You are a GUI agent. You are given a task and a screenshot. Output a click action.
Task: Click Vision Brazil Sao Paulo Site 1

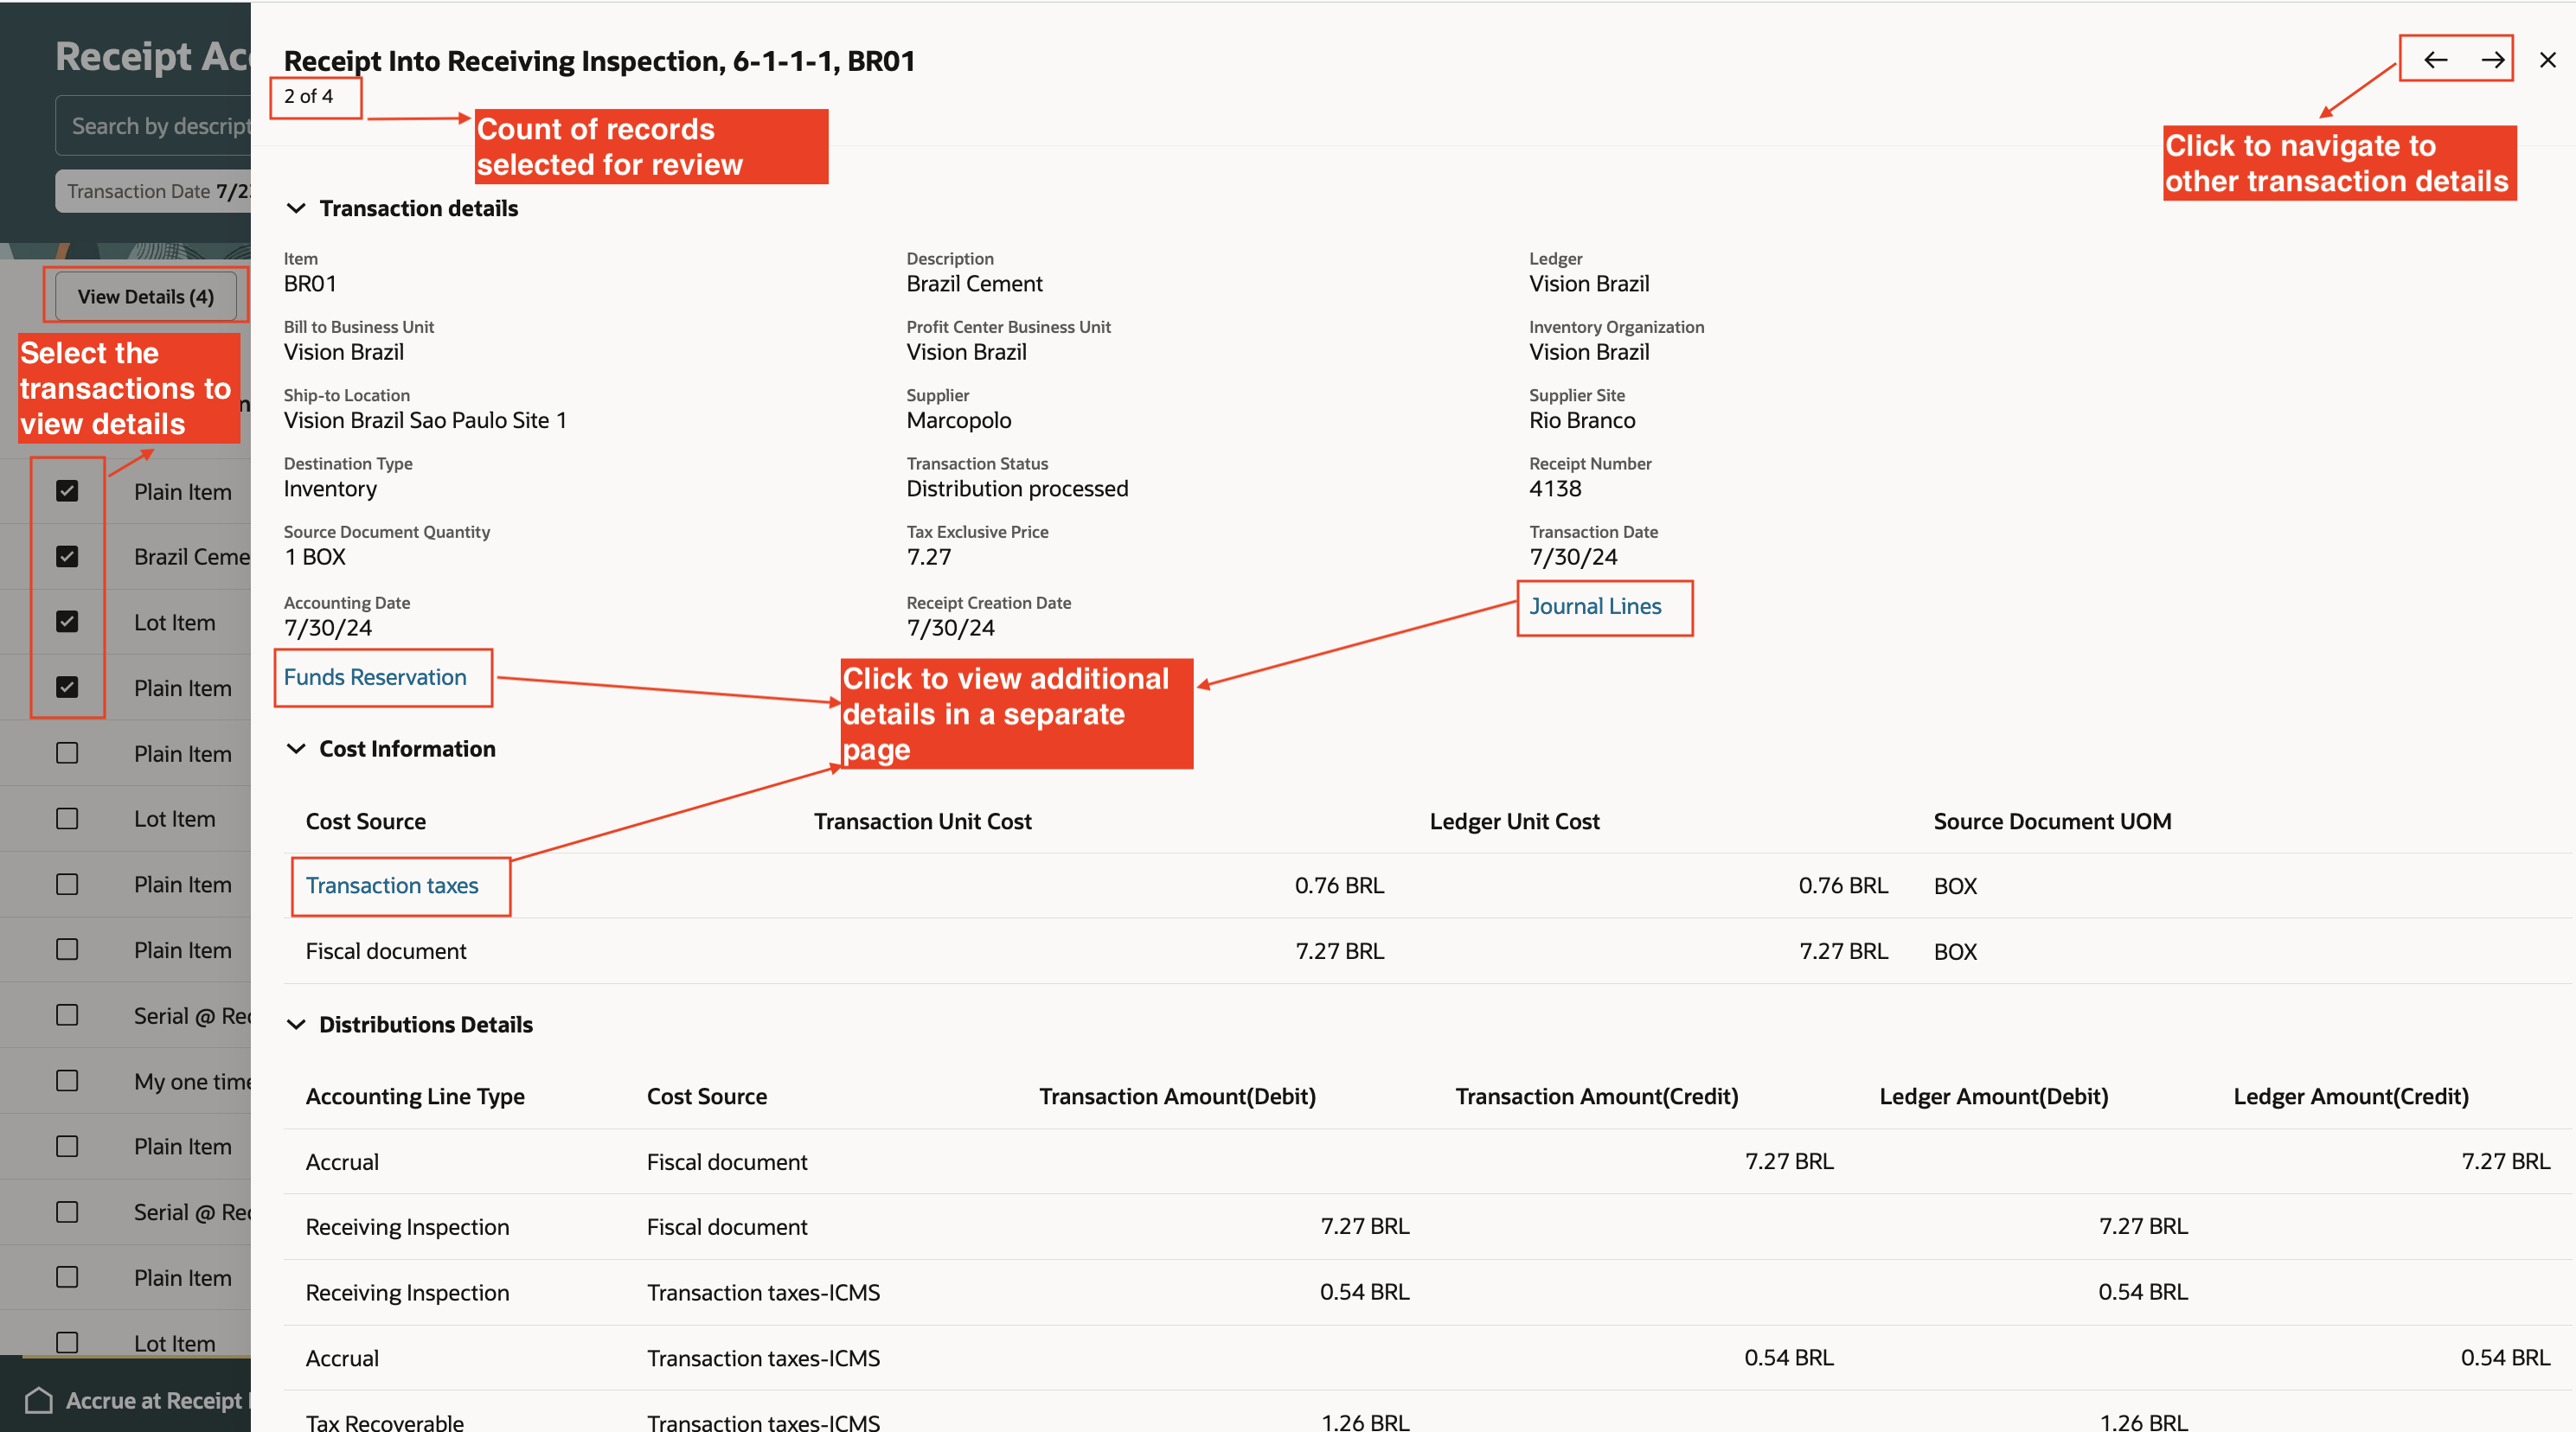425,420
